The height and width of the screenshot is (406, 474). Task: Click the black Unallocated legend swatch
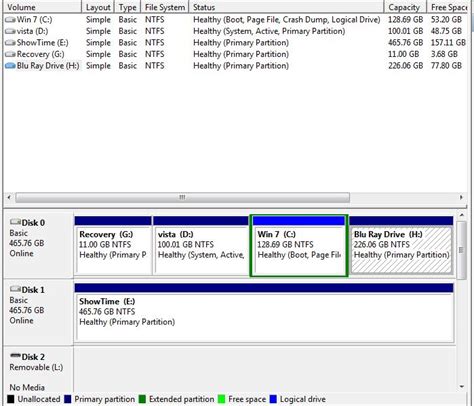11,399
